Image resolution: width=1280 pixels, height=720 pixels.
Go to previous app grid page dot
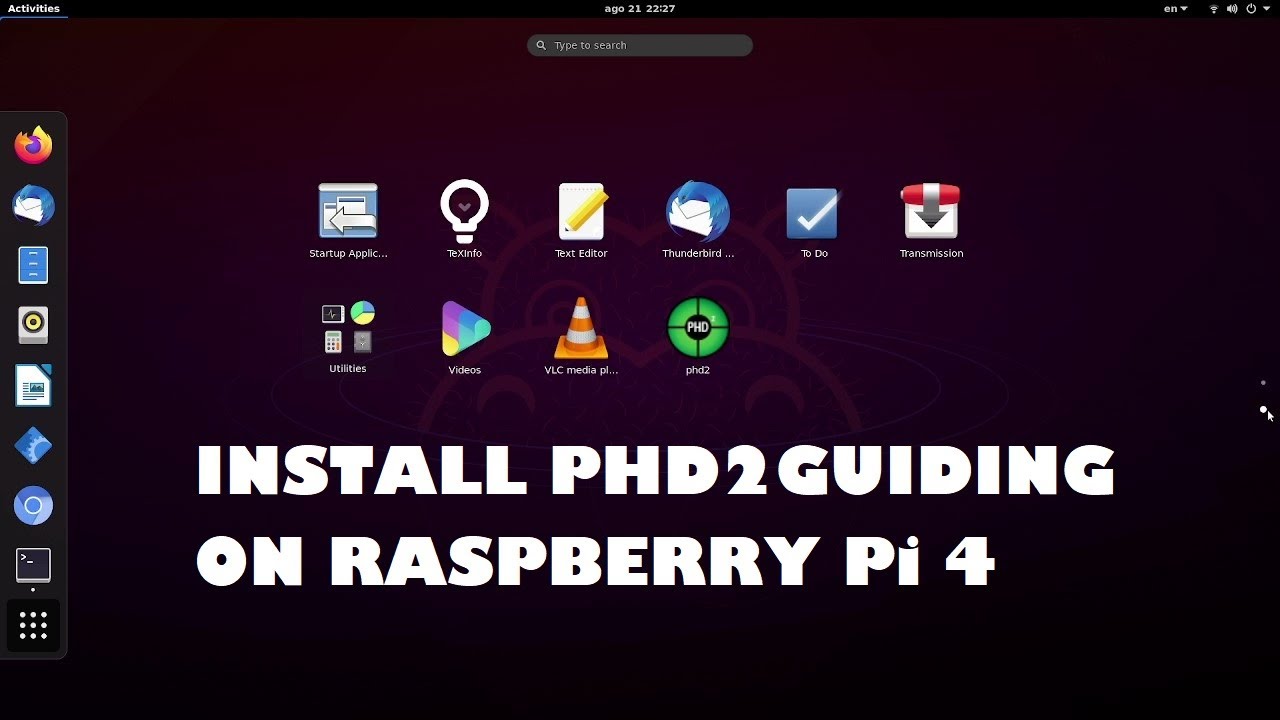point(1263,382)
